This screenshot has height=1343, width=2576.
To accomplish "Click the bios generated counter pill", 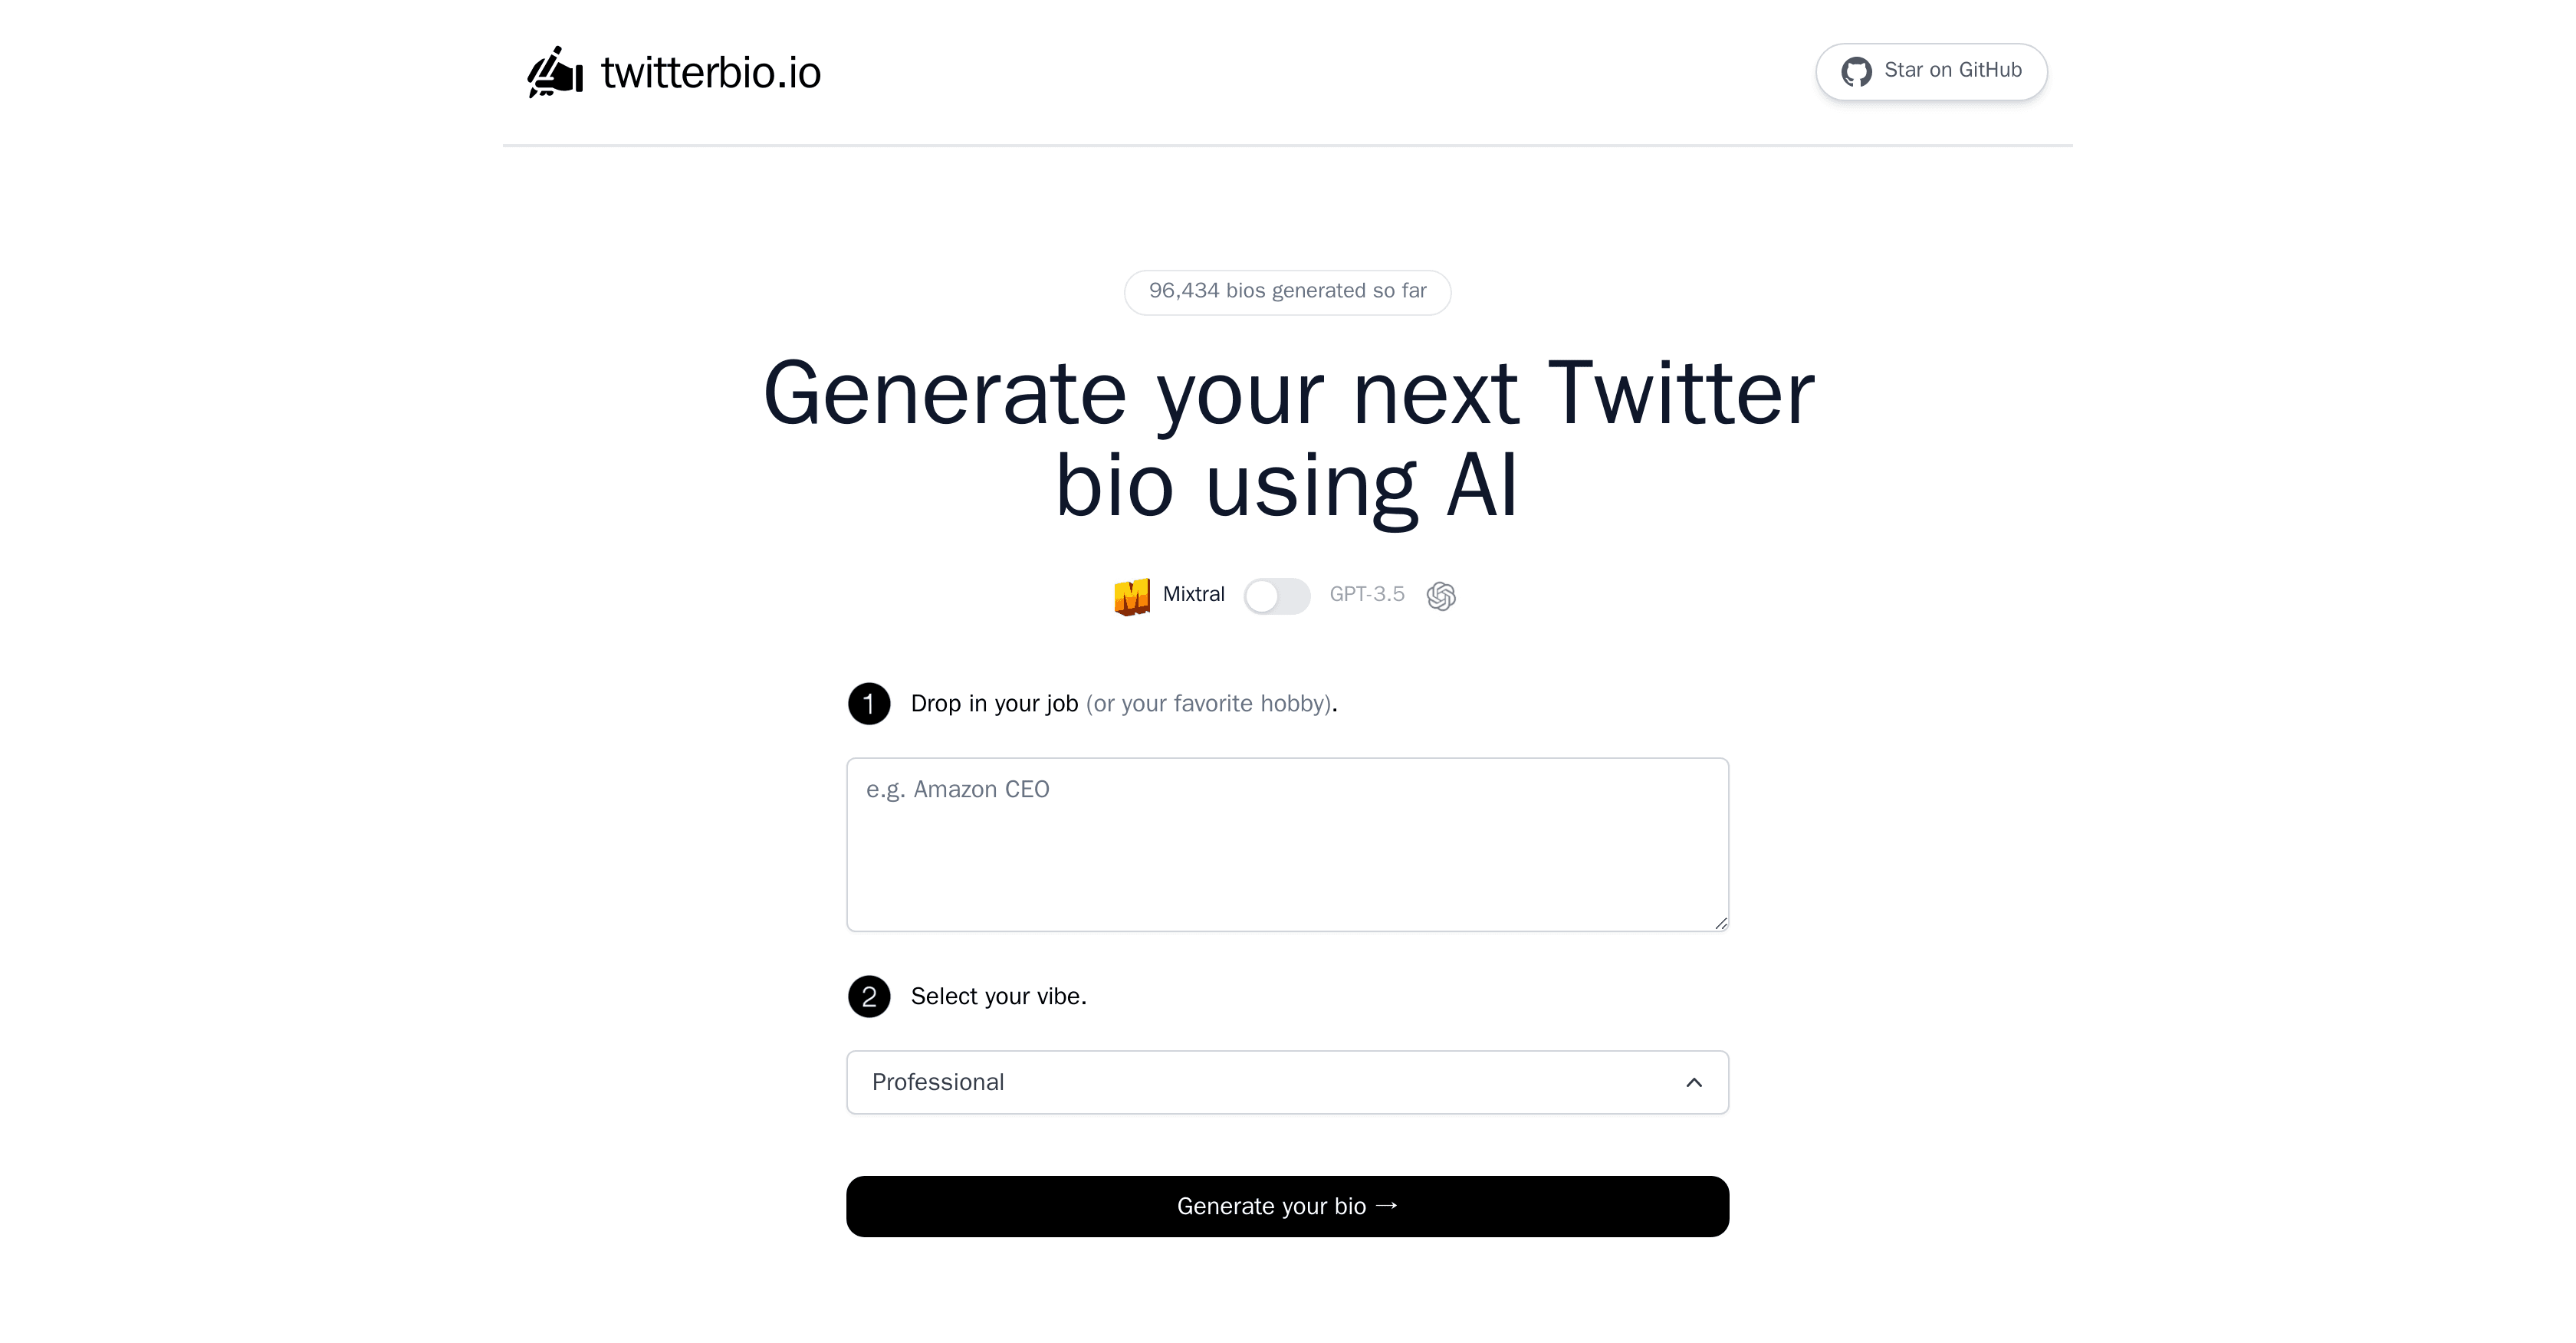I will tap(1287, 291).
